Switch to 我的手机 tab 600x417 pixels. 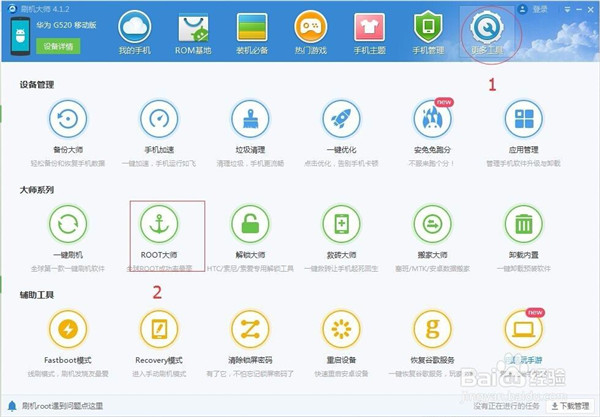pos(139,34)
